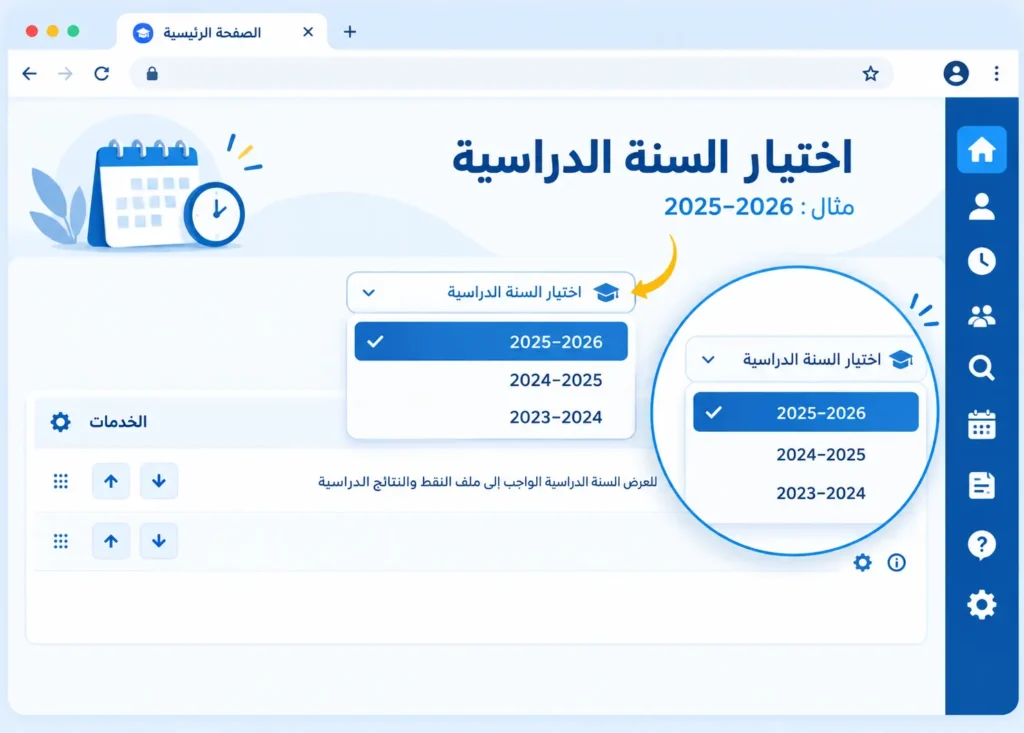The width and height of the screenshot is (1024, 733).
Task: Click the info circle icon
Action: click(x=897, y=562)
